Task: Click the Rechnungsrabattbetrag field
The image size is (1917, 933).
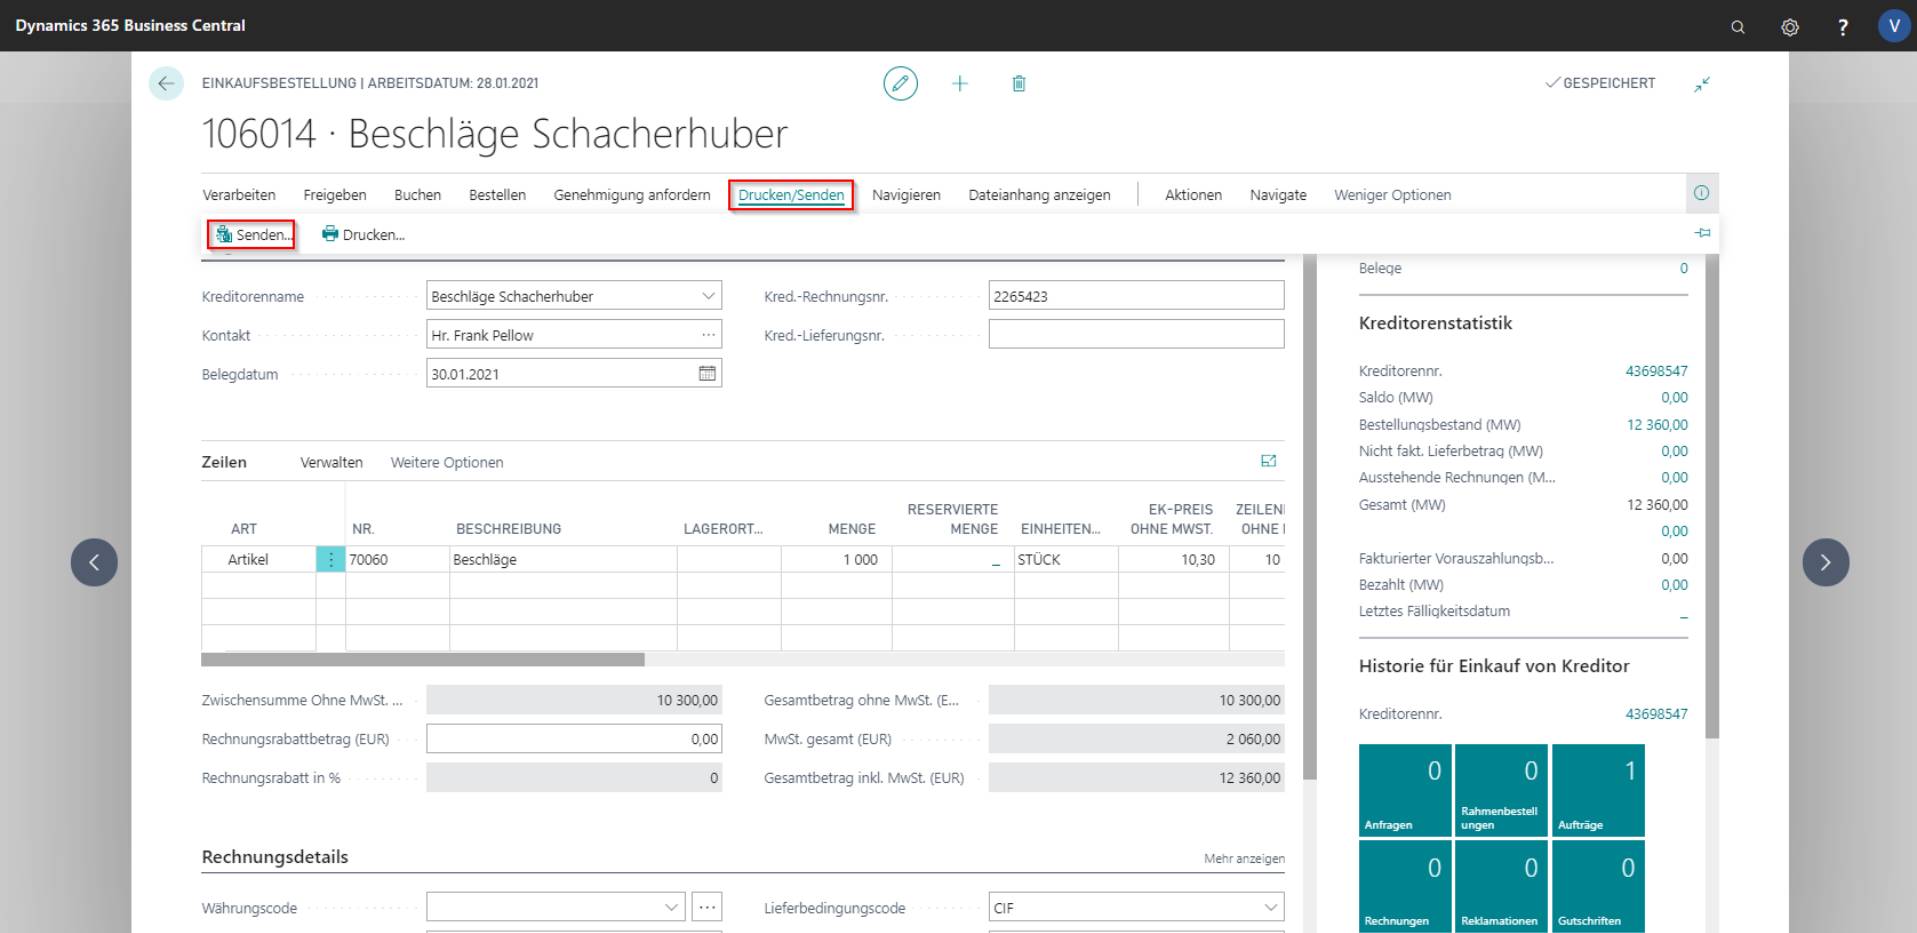Action: [574, 739]
